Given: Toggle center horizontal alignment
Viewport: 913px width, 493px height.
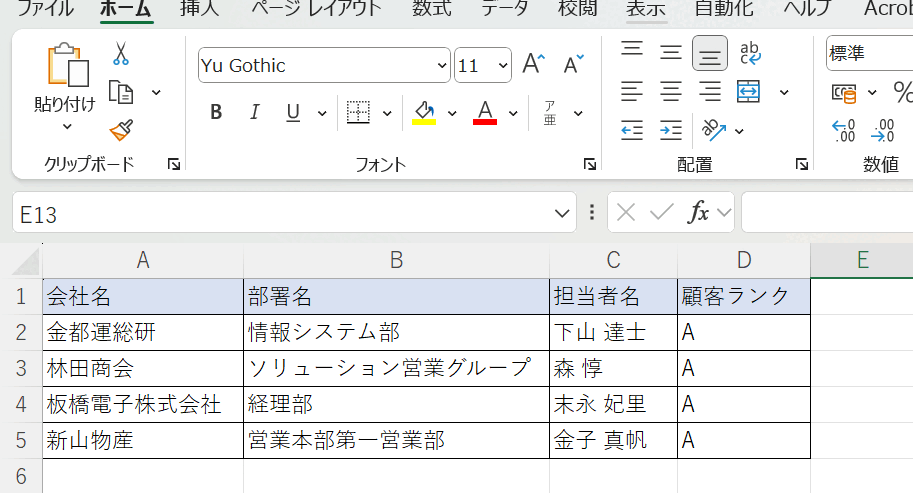Looking at the screenshot, I should coord(671,92).
